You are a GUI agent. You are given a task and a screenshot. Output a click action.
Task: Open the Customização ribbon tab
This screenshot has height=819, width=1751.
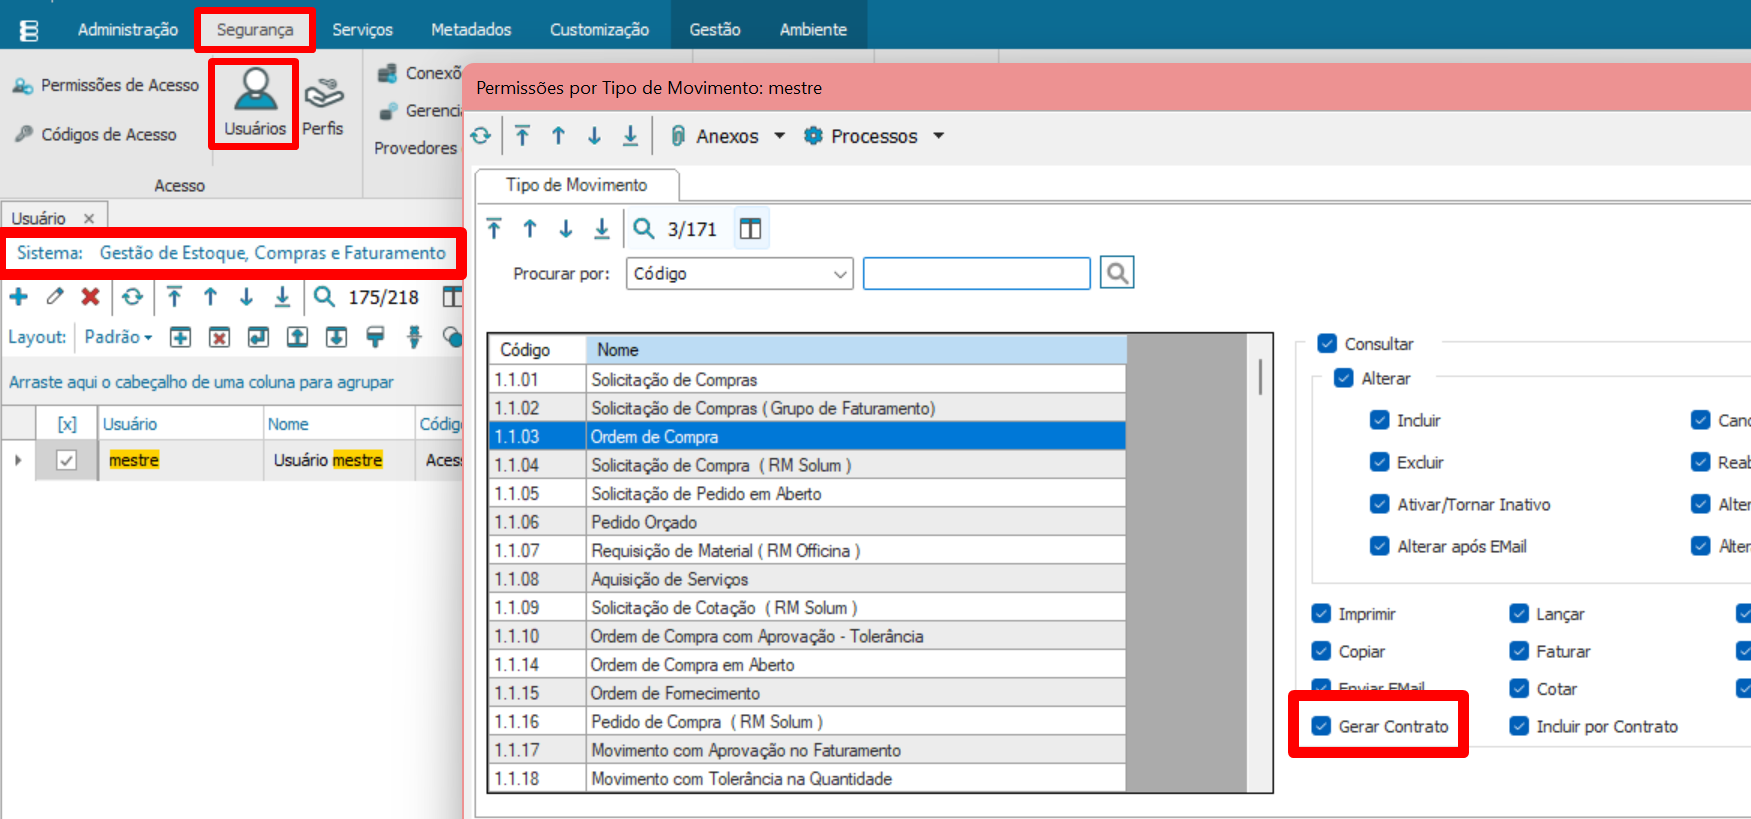point(599,30)
